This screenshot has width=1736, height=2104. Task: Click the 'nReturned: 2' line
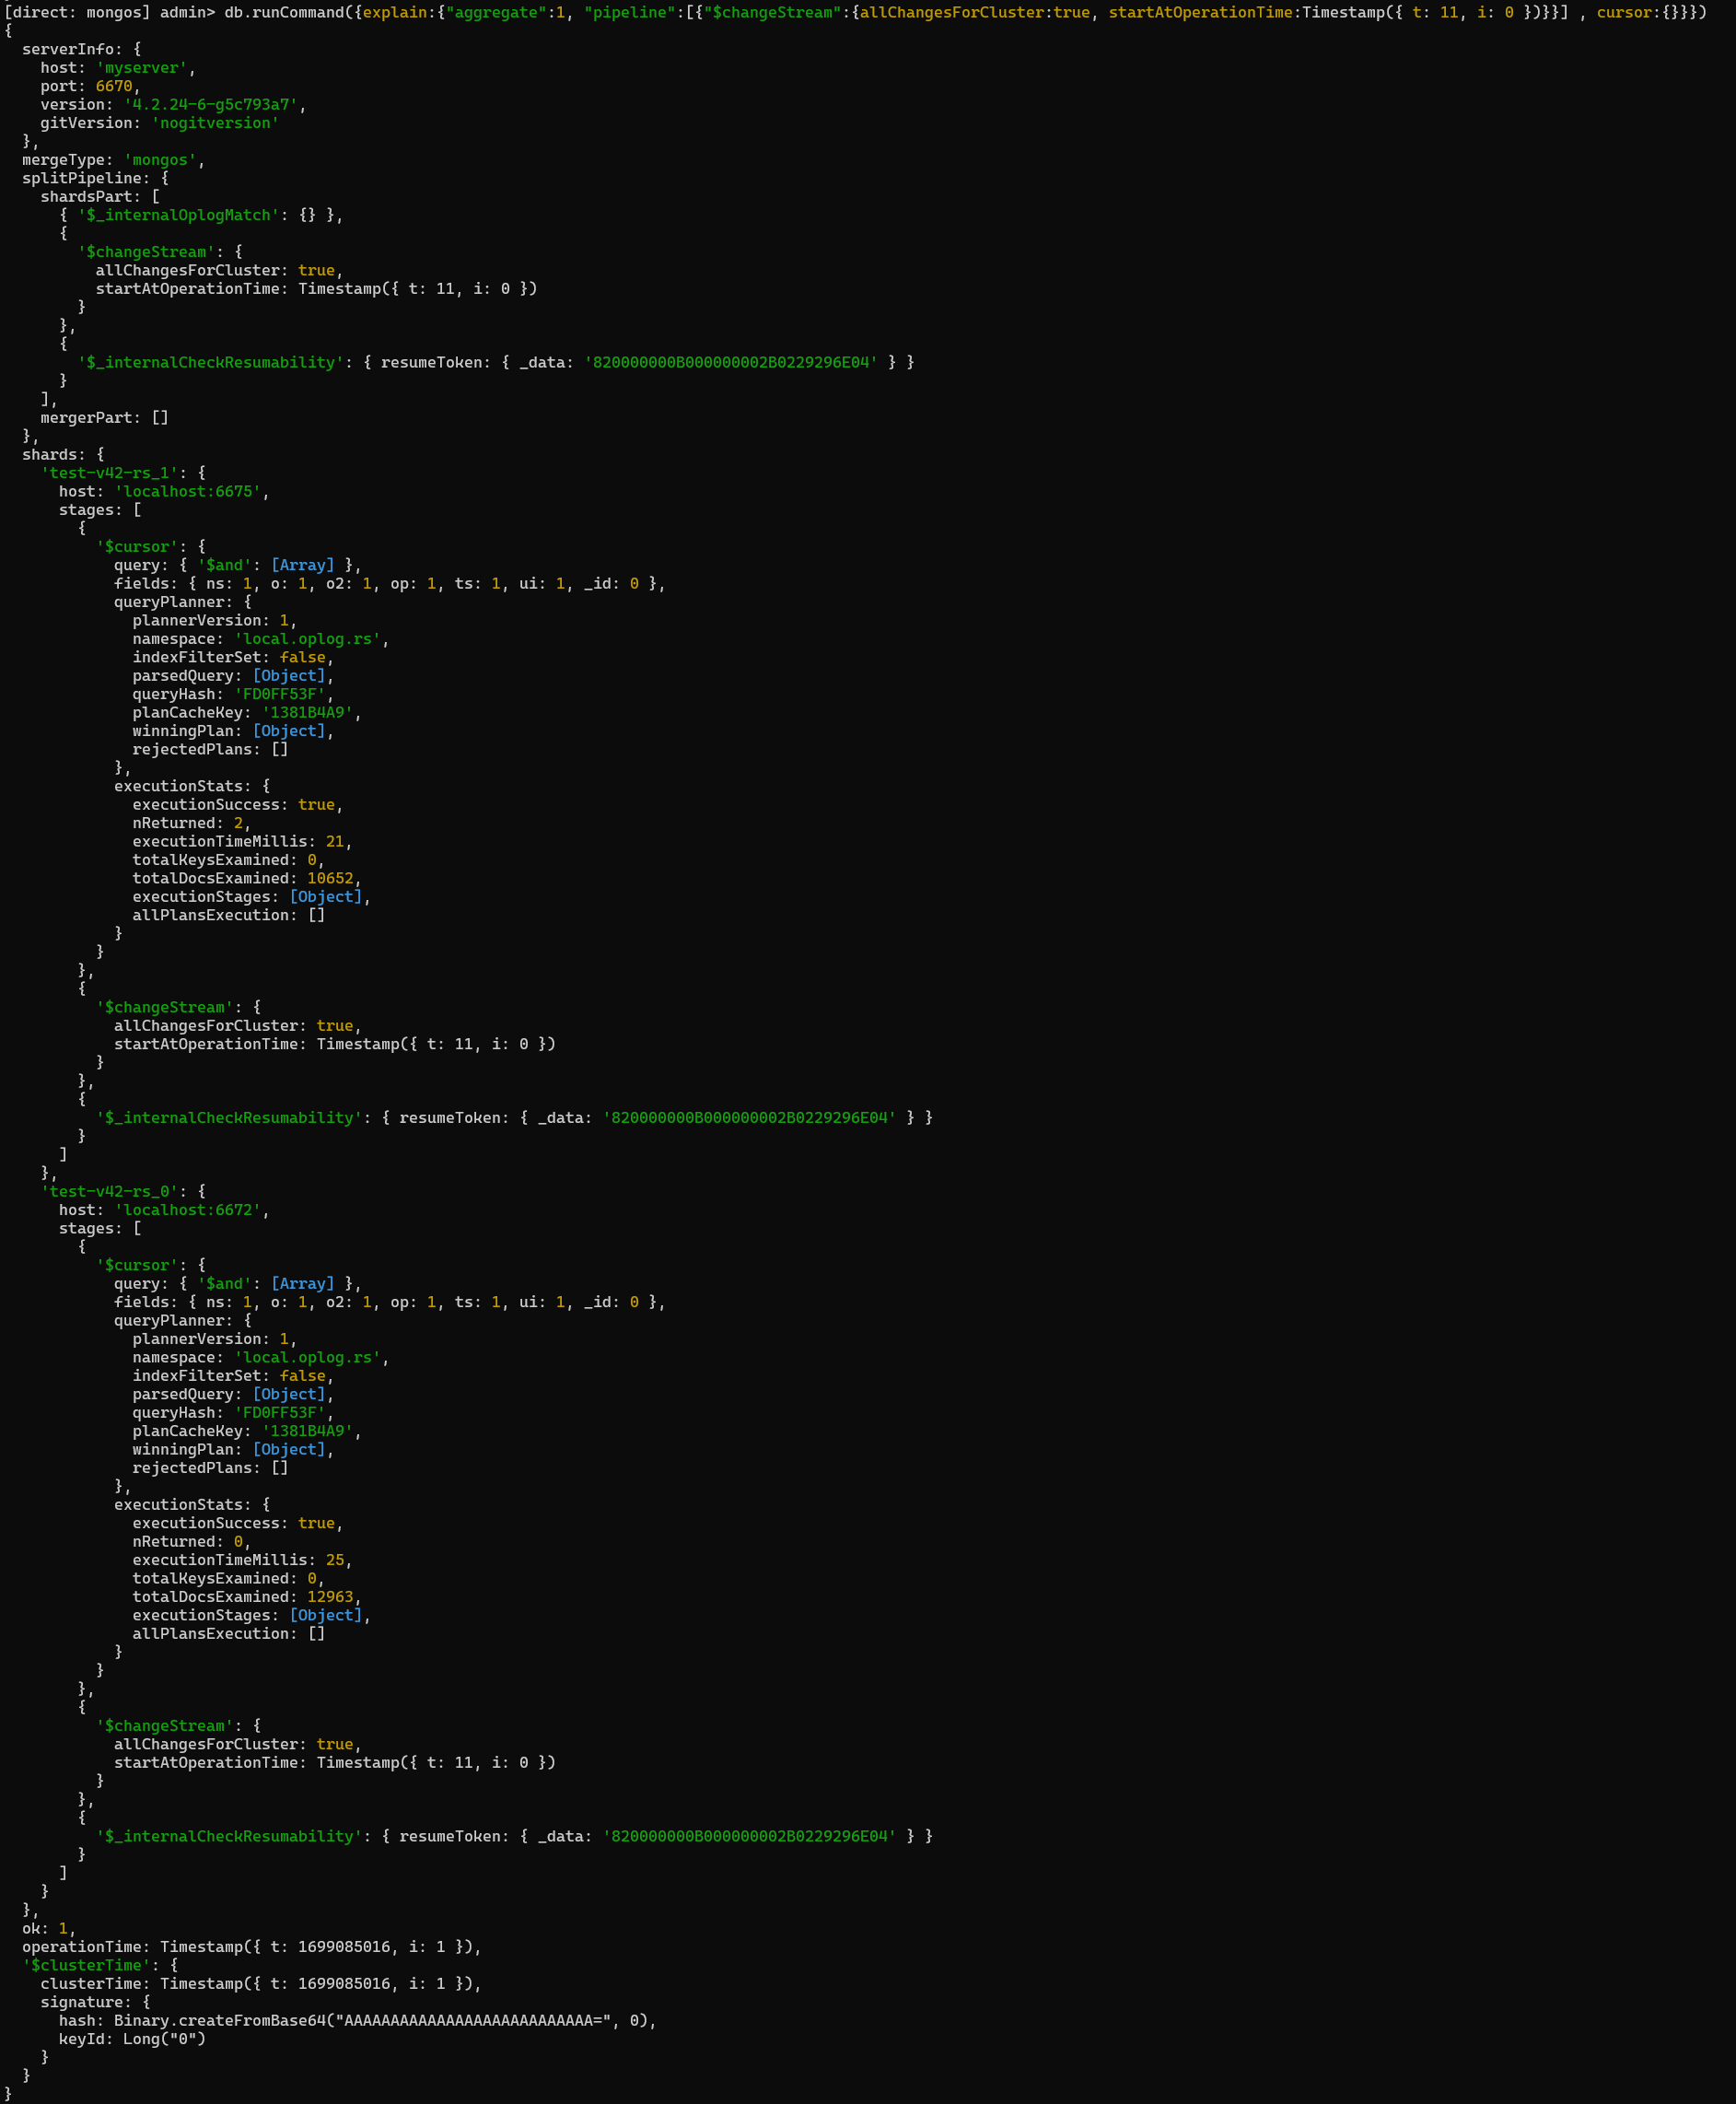tap(192, 824)
